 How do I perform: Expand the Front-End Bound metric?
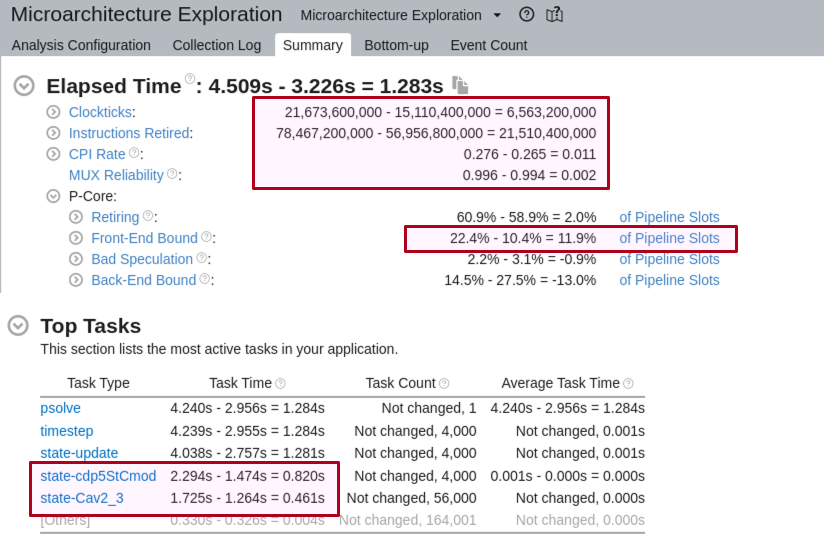(x=76, y=238)
